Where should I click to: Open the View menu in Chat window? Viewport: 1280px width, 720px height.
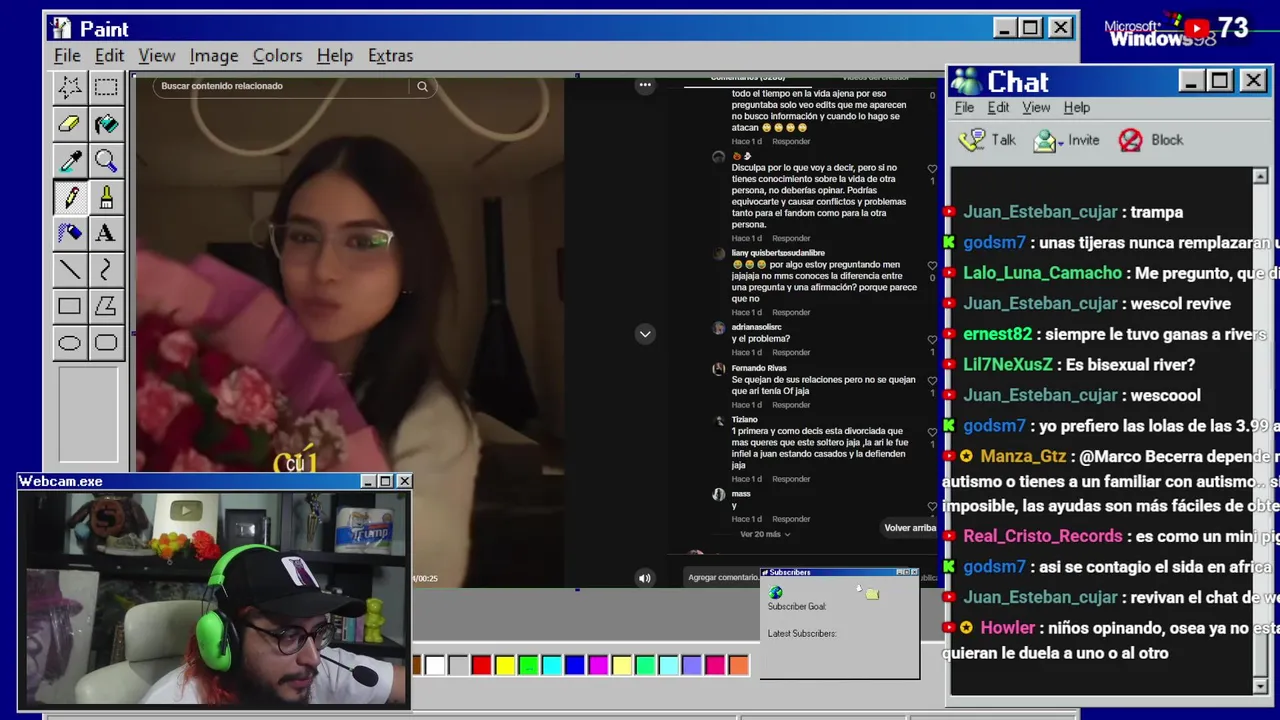tap(1036, 108)
